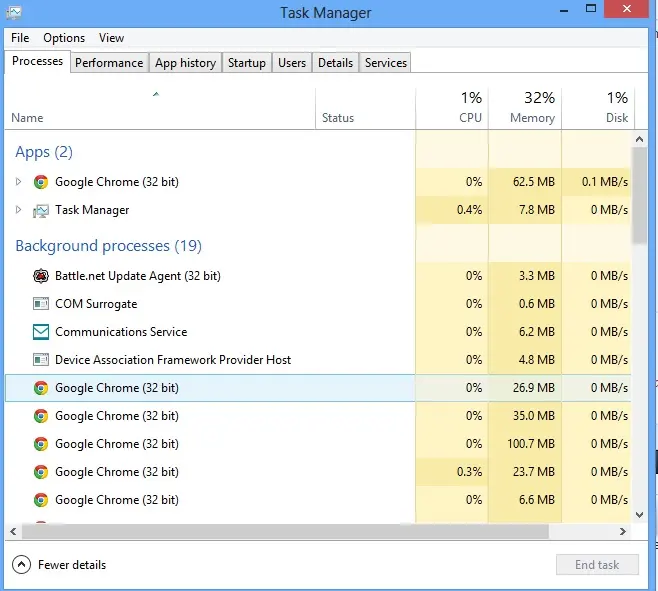
Task: Click the 0.4% CPU value for Task Manager
Action: [x=469, y=209]
